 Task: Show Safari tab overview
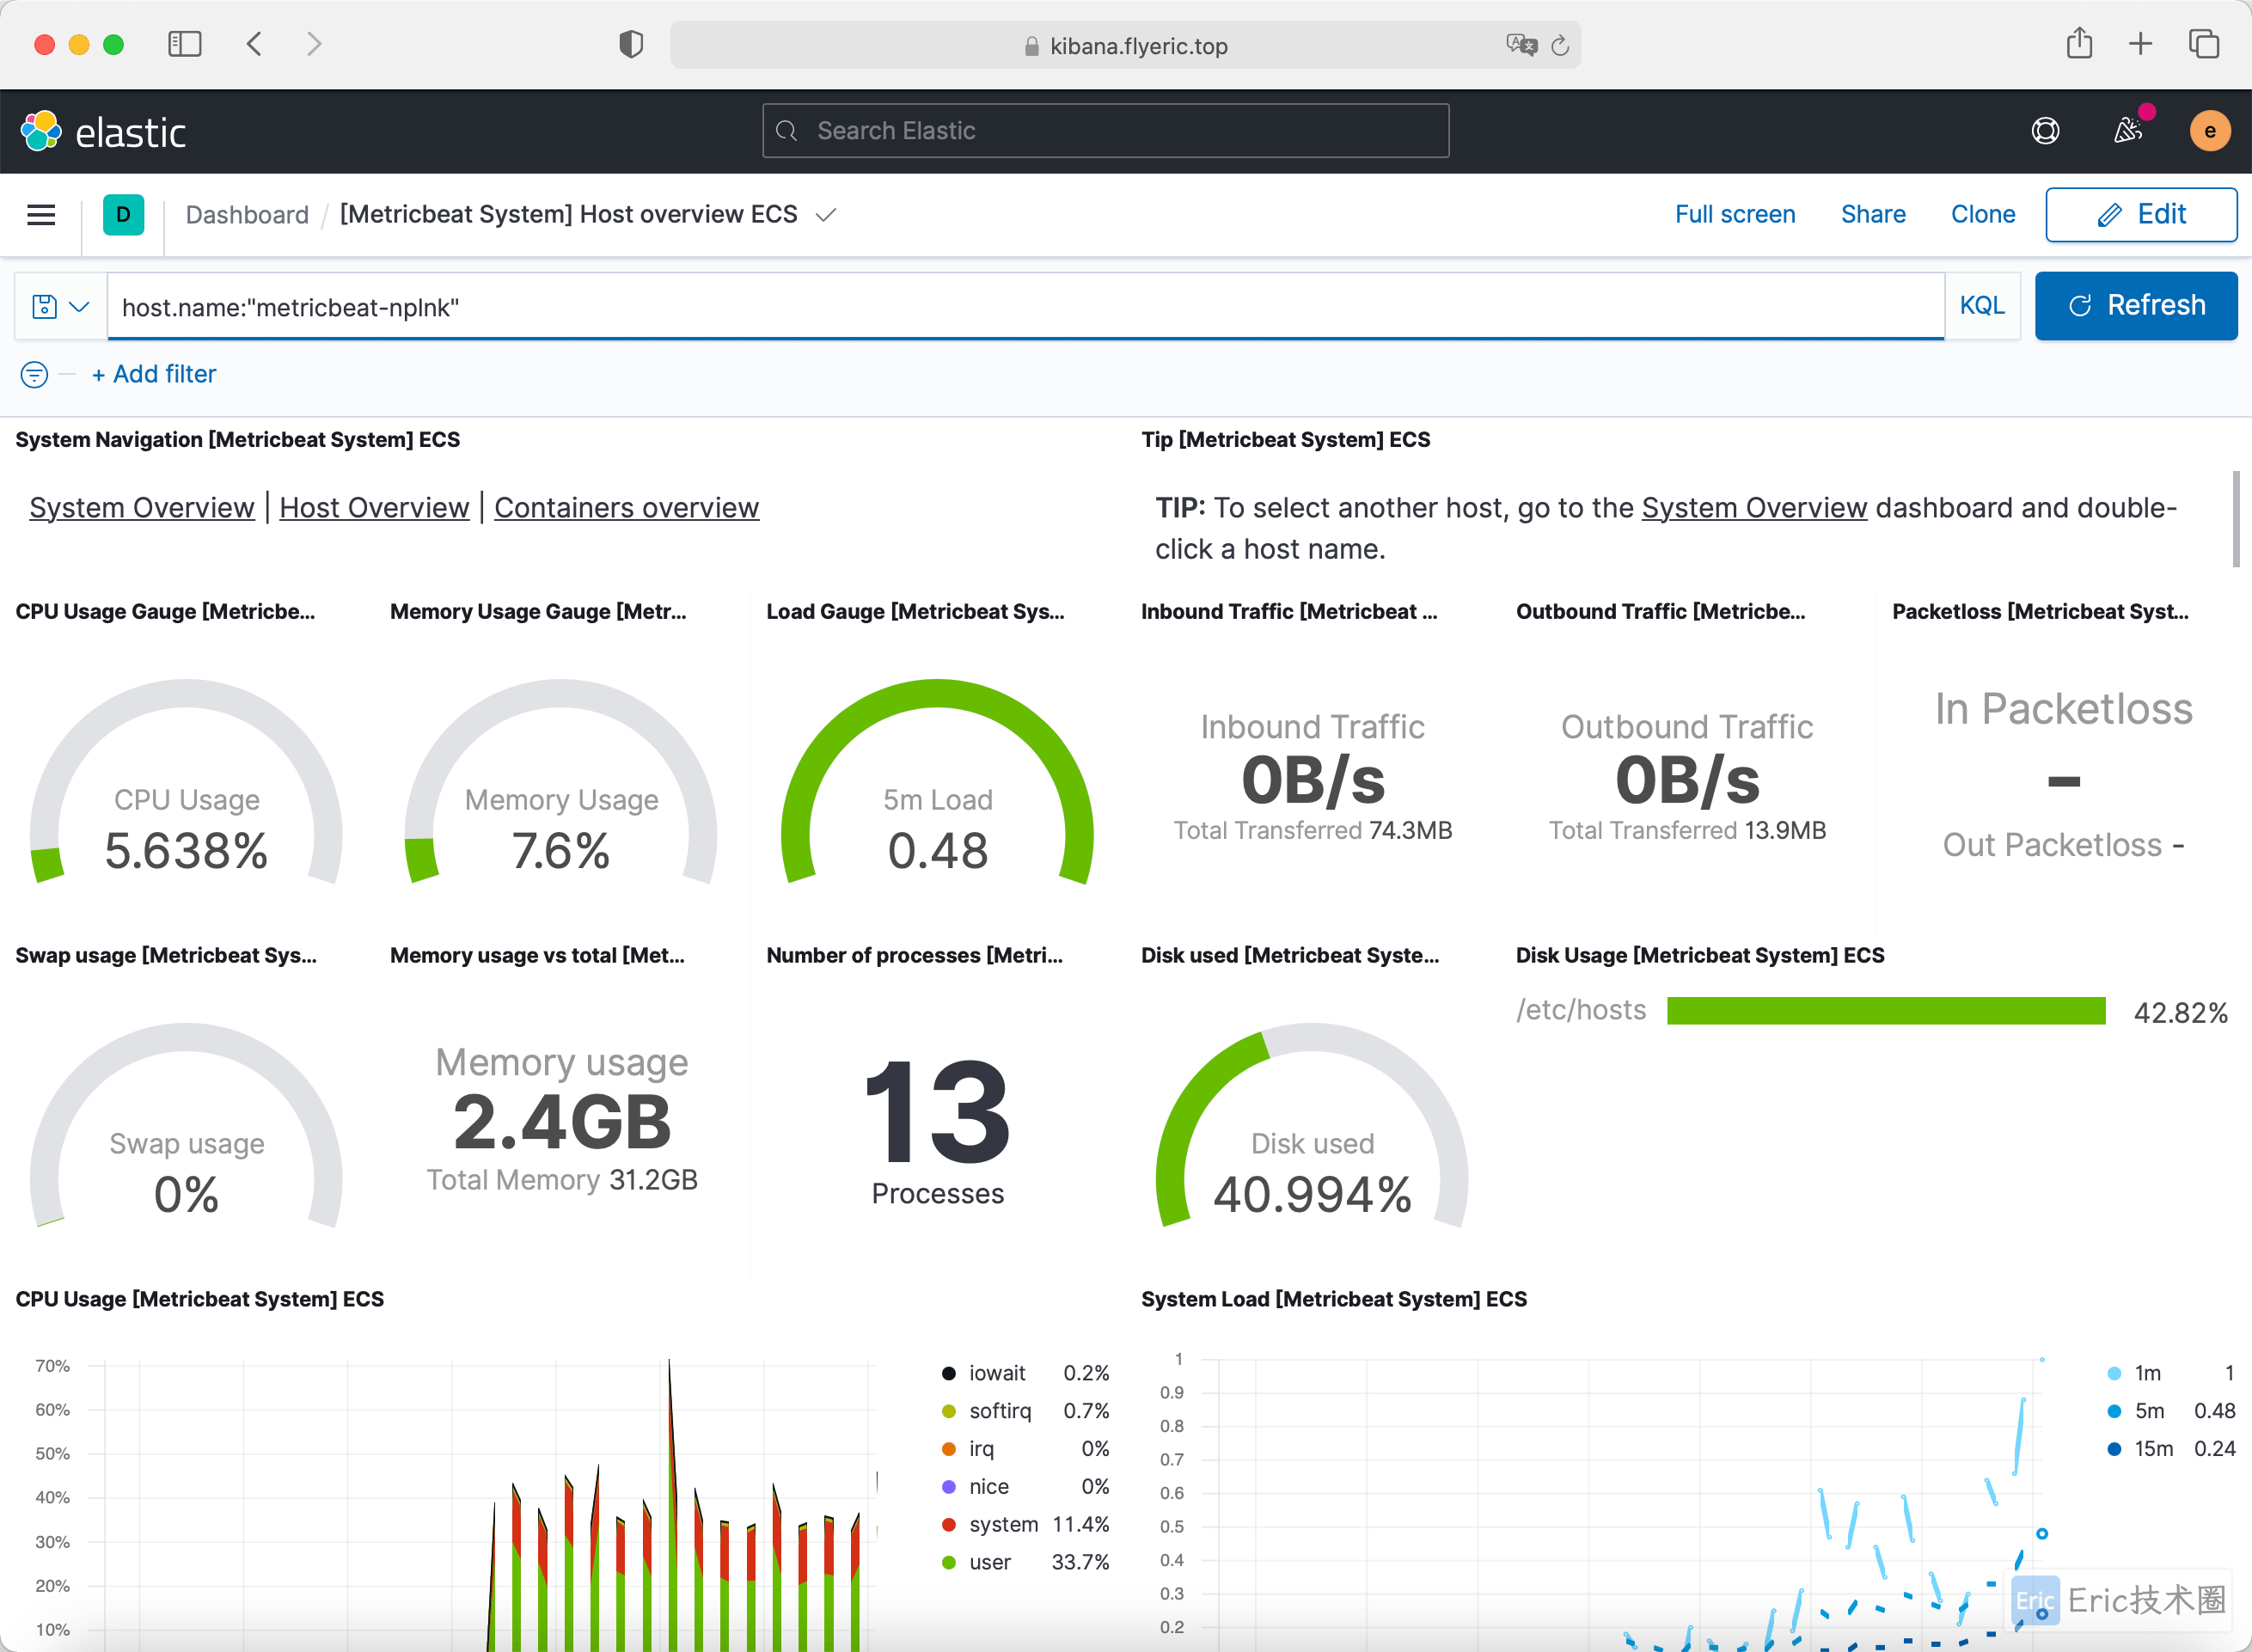2203,44
